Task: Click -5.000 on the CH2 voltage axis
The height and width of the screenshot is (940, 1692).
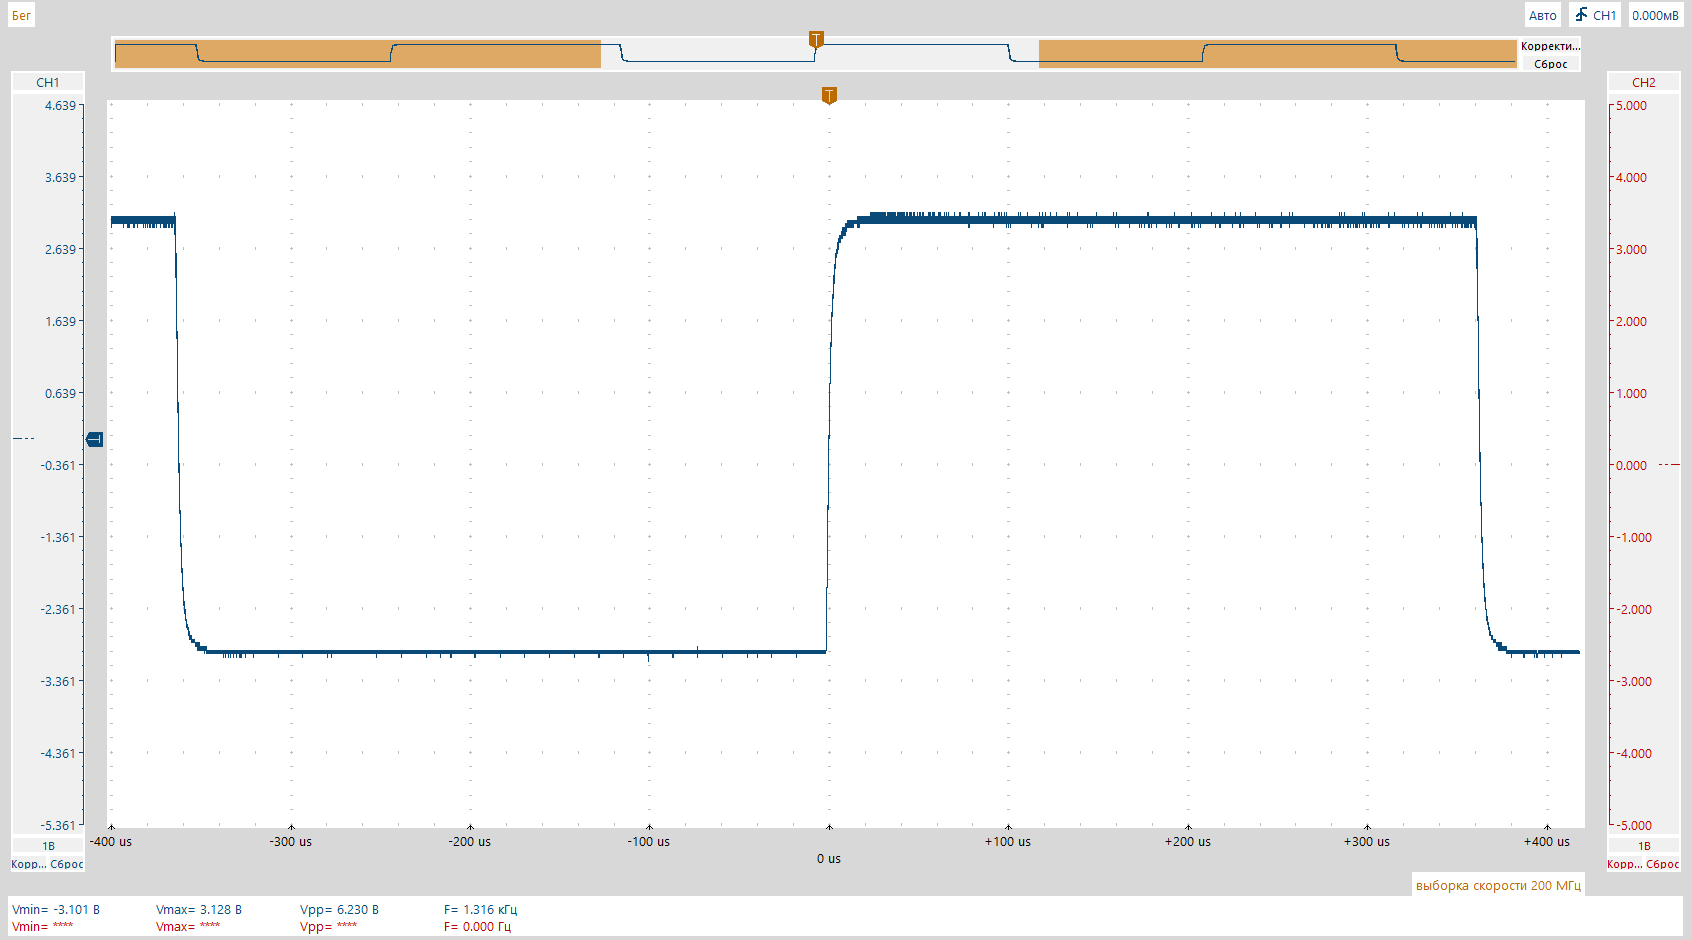Action: coord(1633,825)
